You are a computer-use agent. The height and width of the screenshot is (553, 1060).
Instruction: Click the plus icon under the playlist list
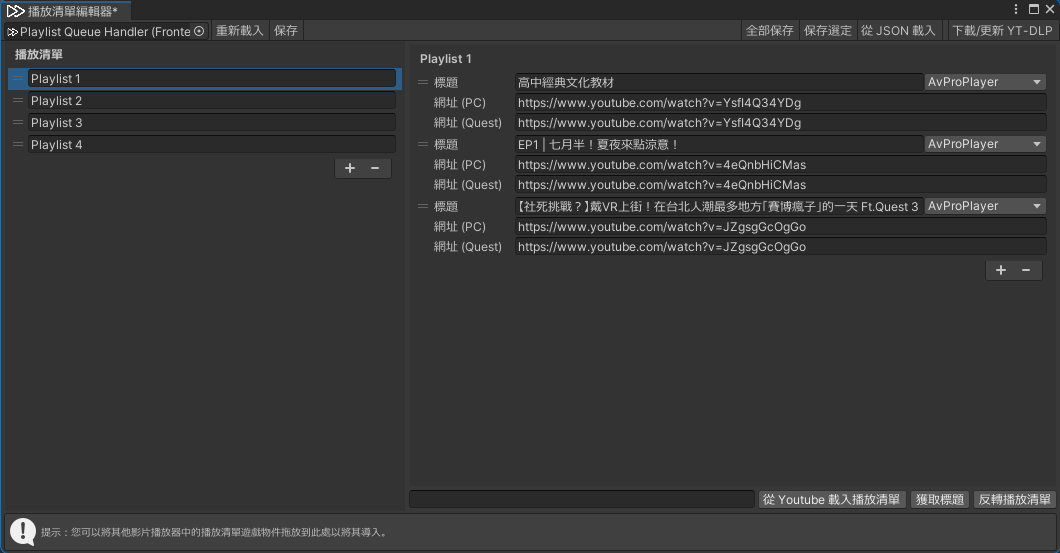pyautogui.click(x=350, y=168)
